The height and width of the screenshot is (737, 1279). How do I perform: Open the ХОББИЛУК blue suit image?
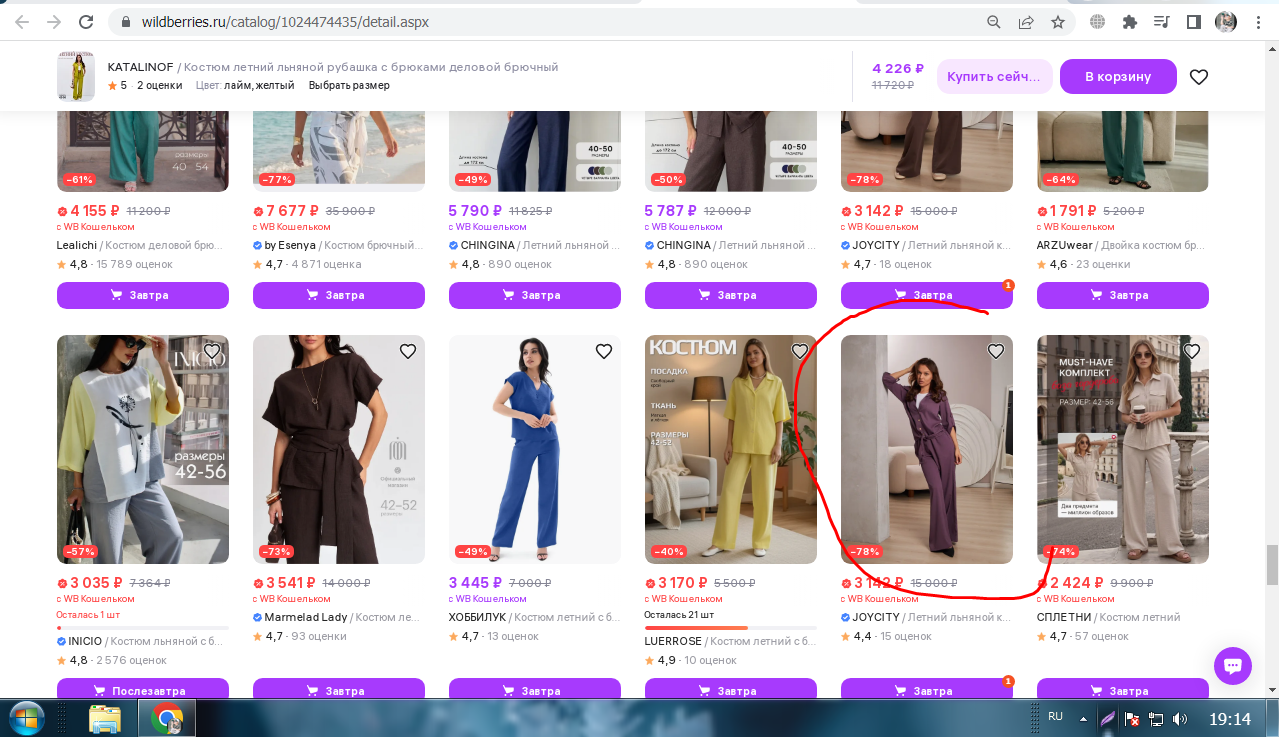click(535, 449)
